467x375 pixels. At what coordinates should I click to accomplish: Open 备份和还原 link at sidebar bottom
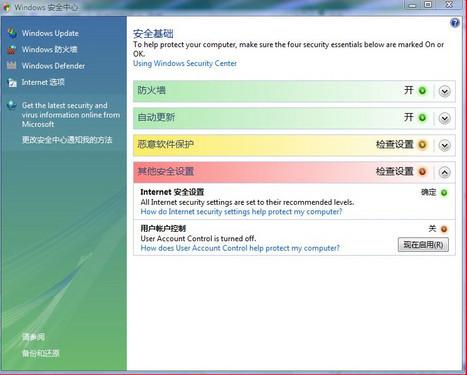pyautogui.click(x=41, y=353)
